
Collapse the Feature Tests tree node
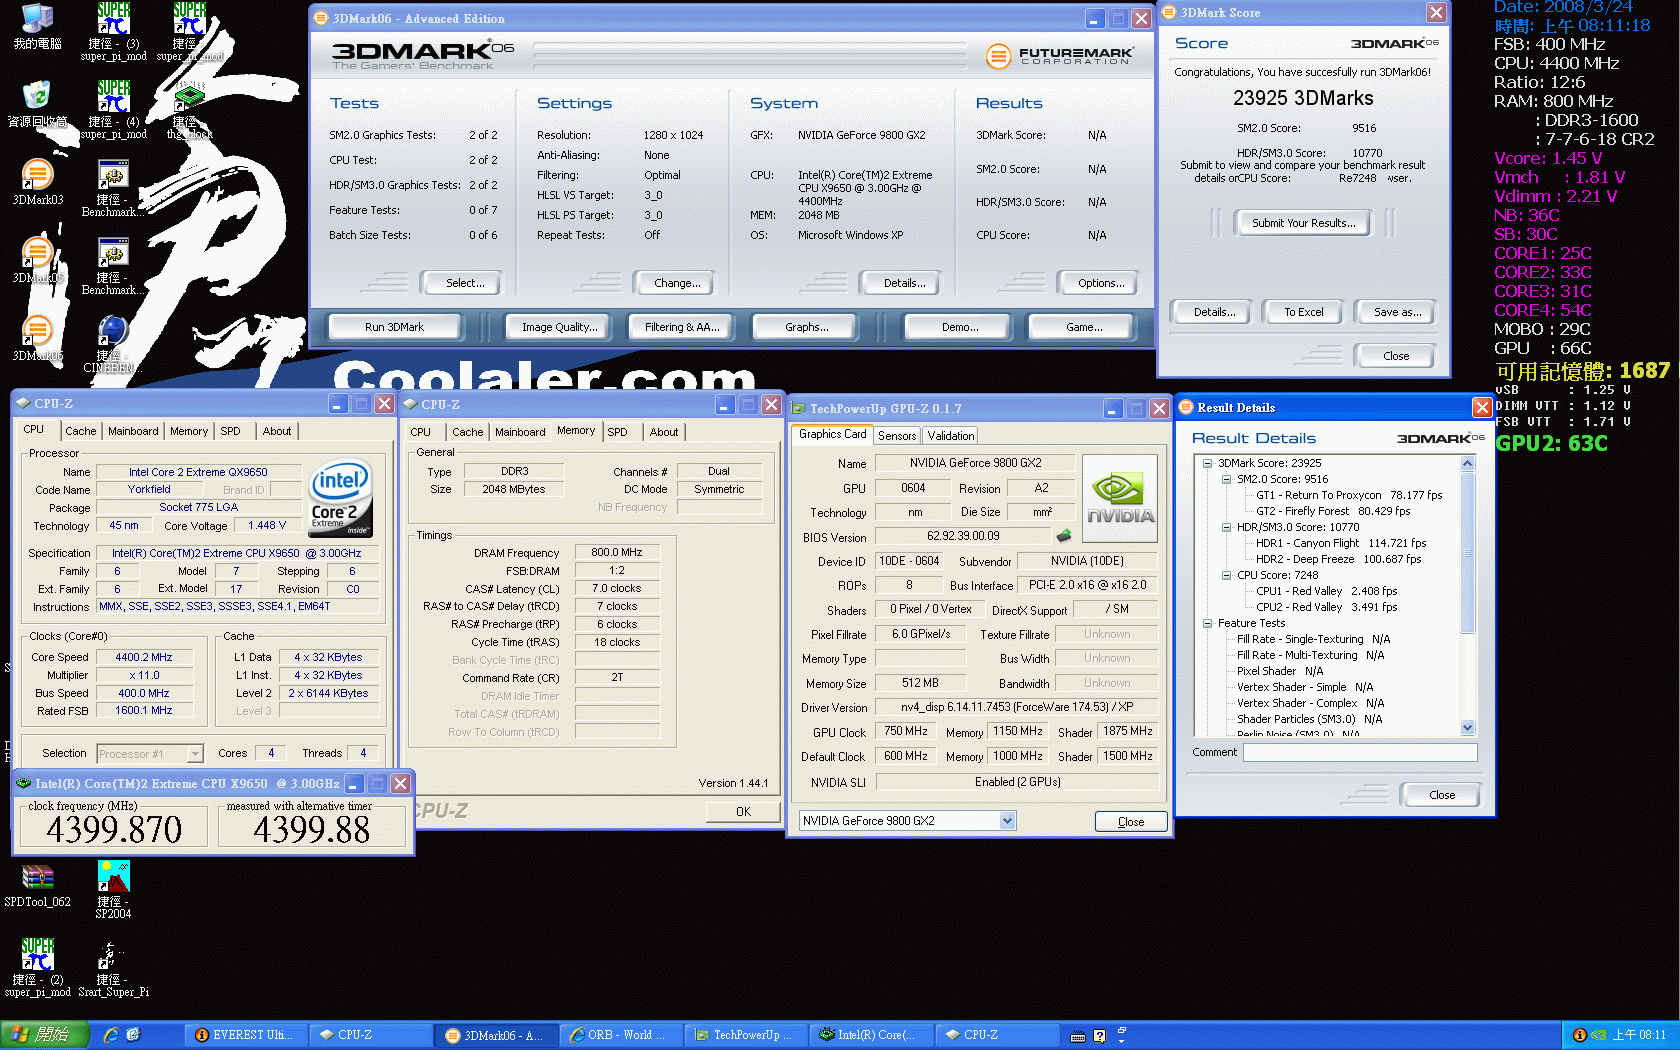coord(1207,623)
